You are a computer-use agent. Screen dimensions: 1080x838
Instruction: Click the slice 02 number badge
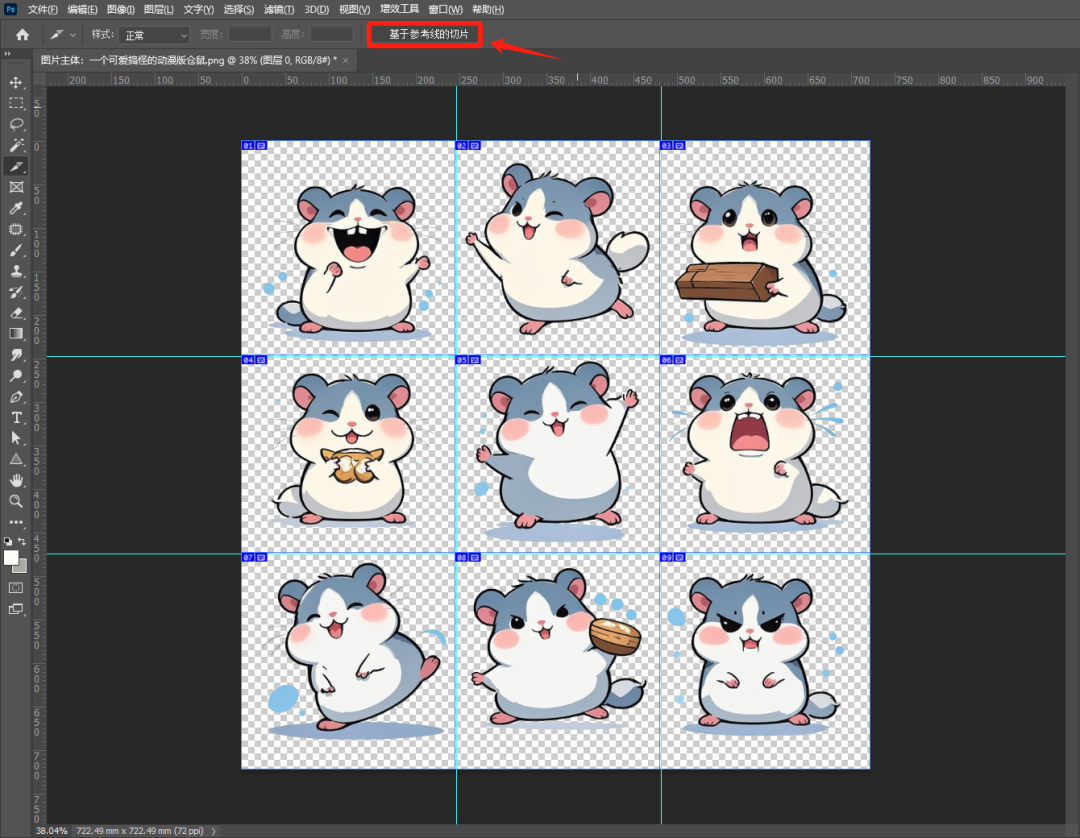point(461,146)
